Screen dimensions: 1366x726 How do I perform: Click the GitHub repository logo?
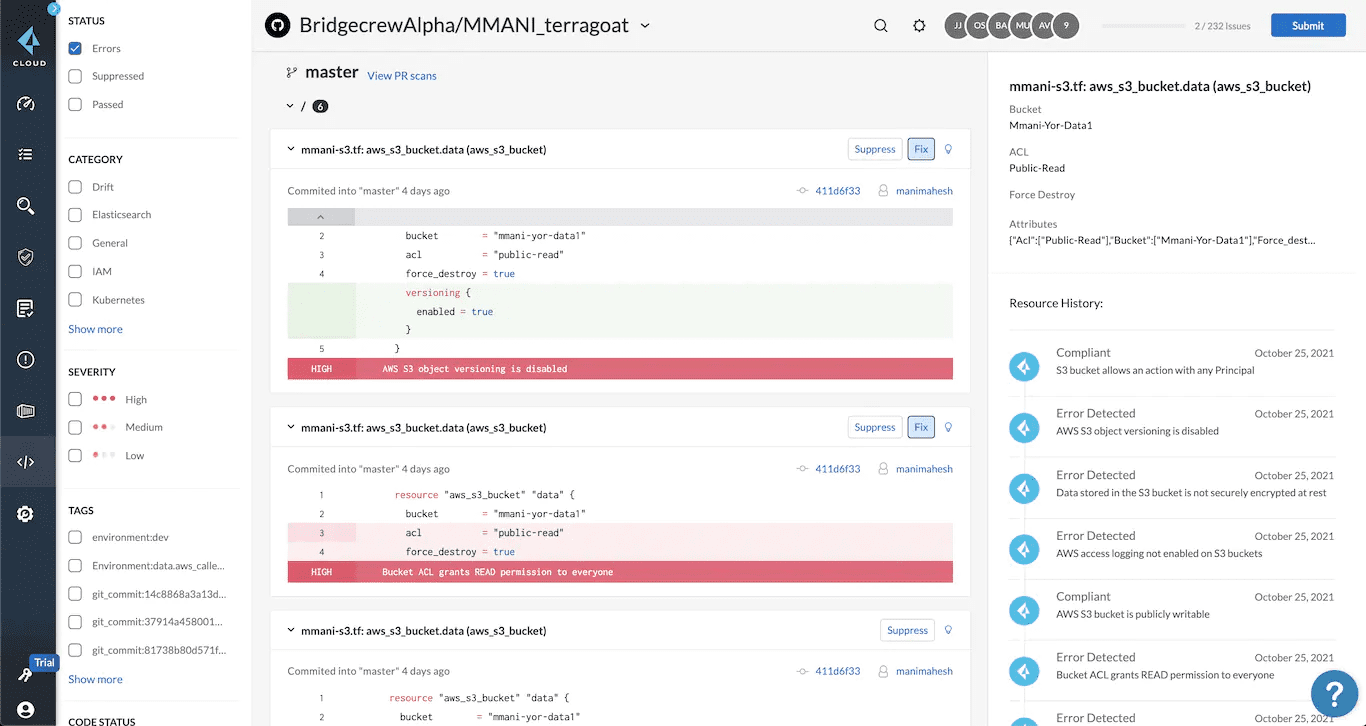277,25
